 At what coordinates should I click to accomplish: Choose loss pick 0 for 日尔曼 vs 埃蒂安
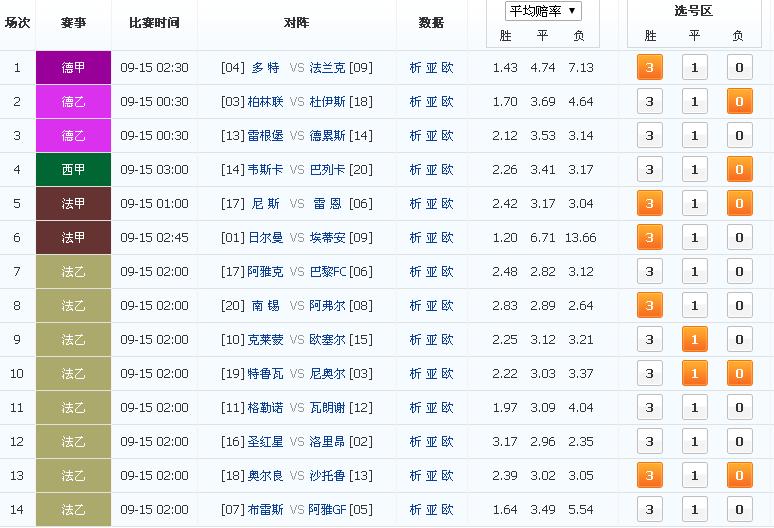[x=738, y=238]
